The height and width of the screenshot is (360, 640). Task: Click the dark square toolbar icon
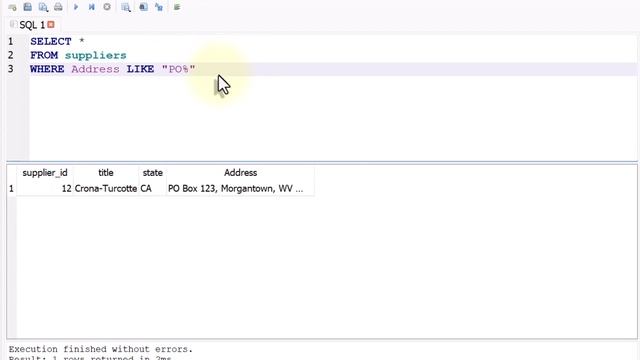click(143, 7)
